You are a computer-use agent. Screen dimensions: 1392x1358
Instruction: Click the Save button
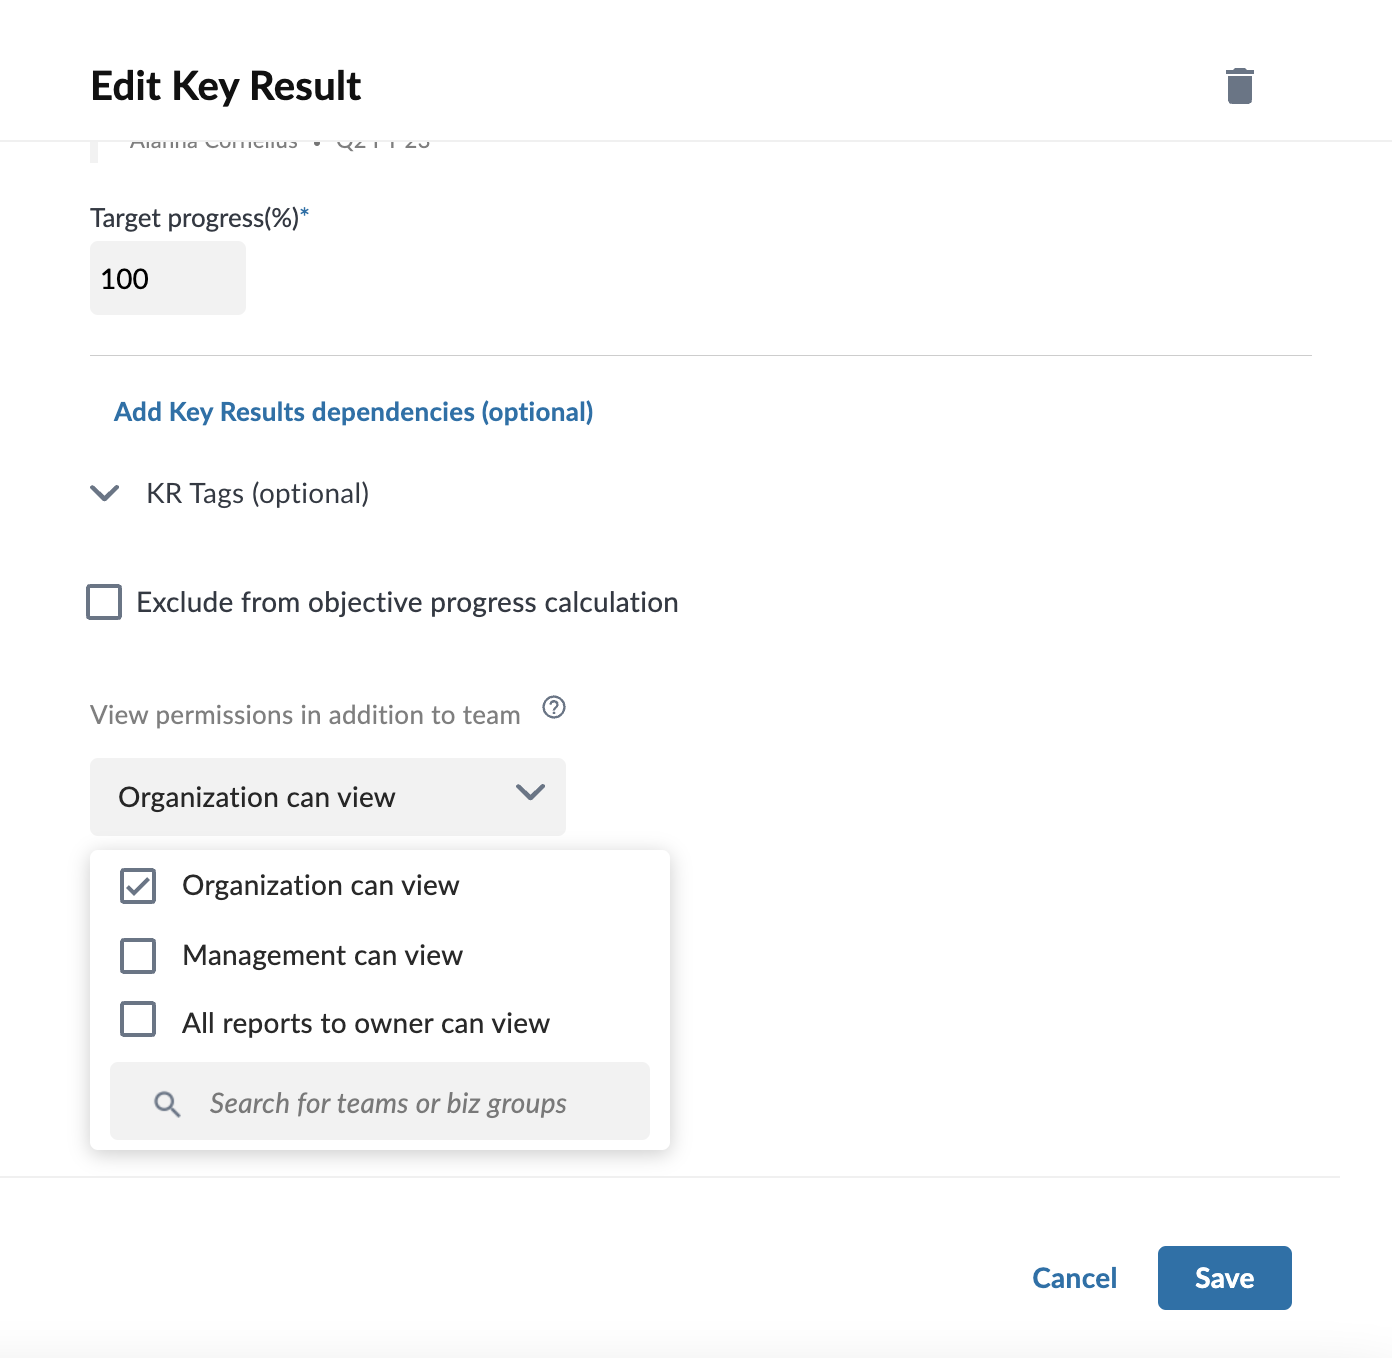point(1225,1278)
